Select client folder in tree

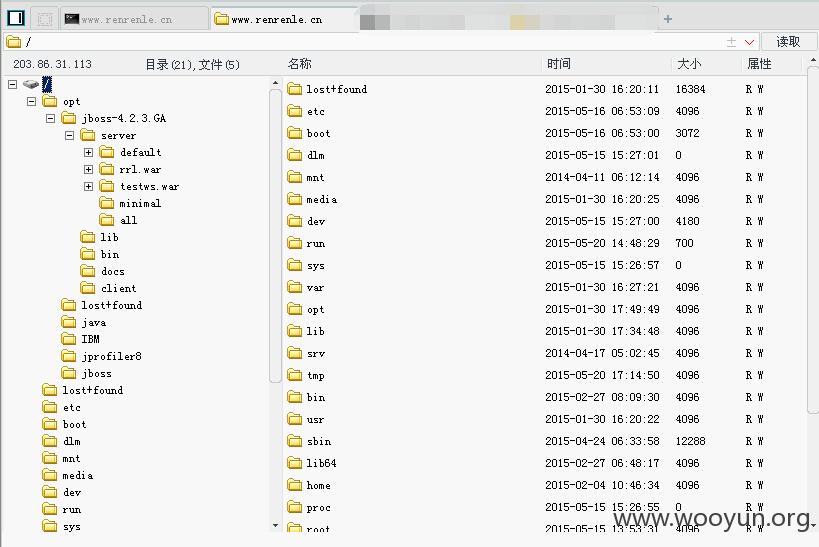click(x=109, y=288)
